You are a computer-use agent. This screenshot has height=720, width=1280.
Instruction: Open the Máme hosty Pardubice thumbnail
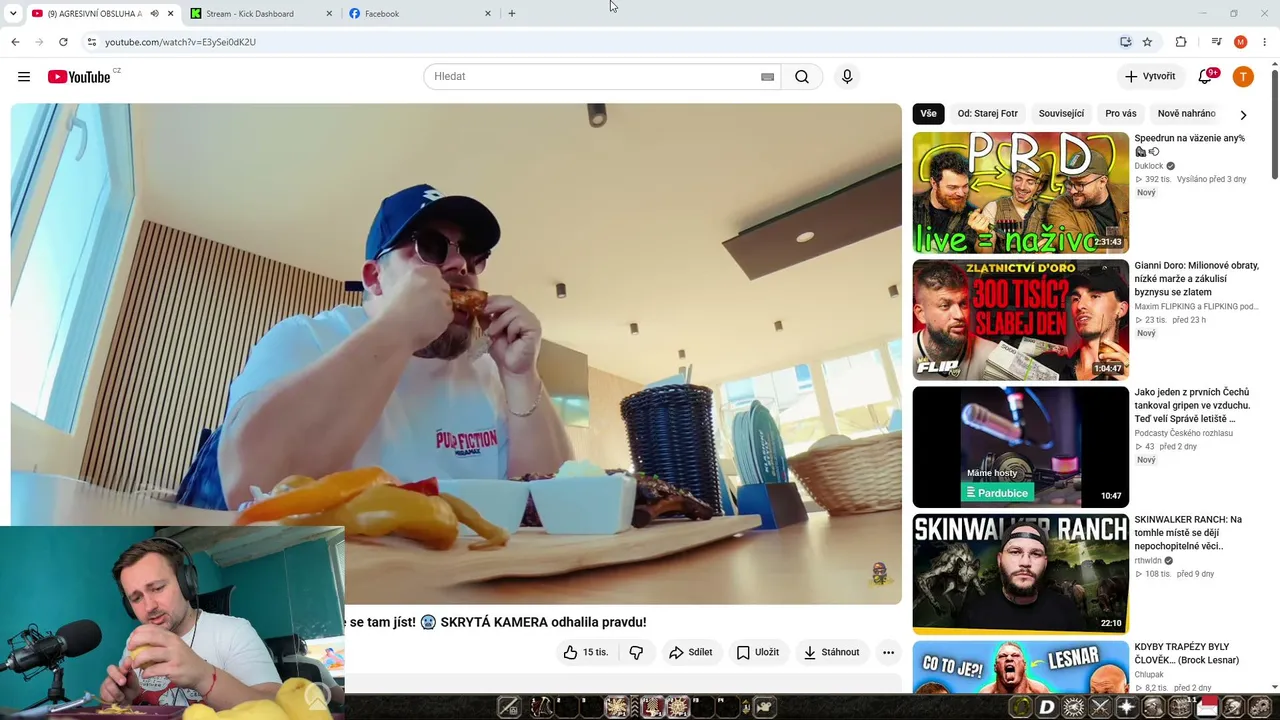[1020, 447]
